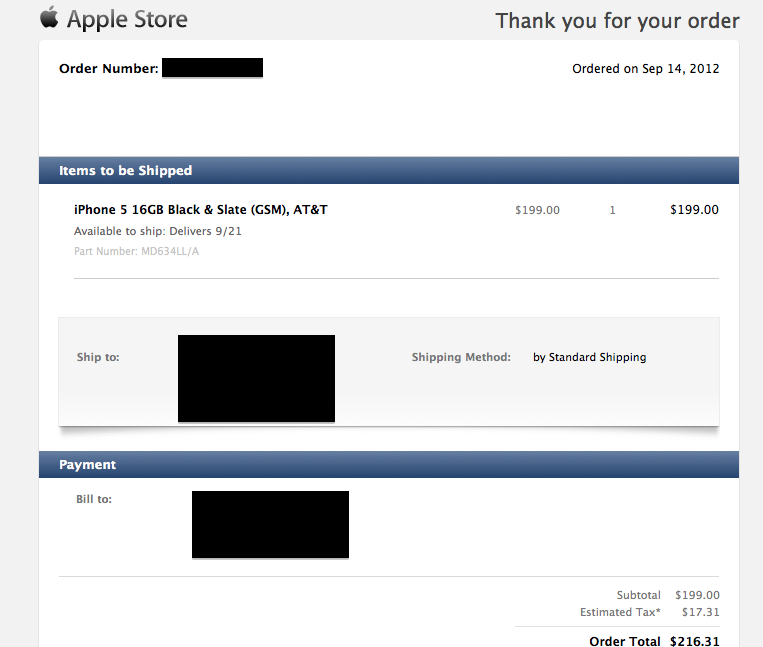Screen dimensions: 763x647
Task: Click Part Number MD634LL/A text
Action: (x=136, y=251)
